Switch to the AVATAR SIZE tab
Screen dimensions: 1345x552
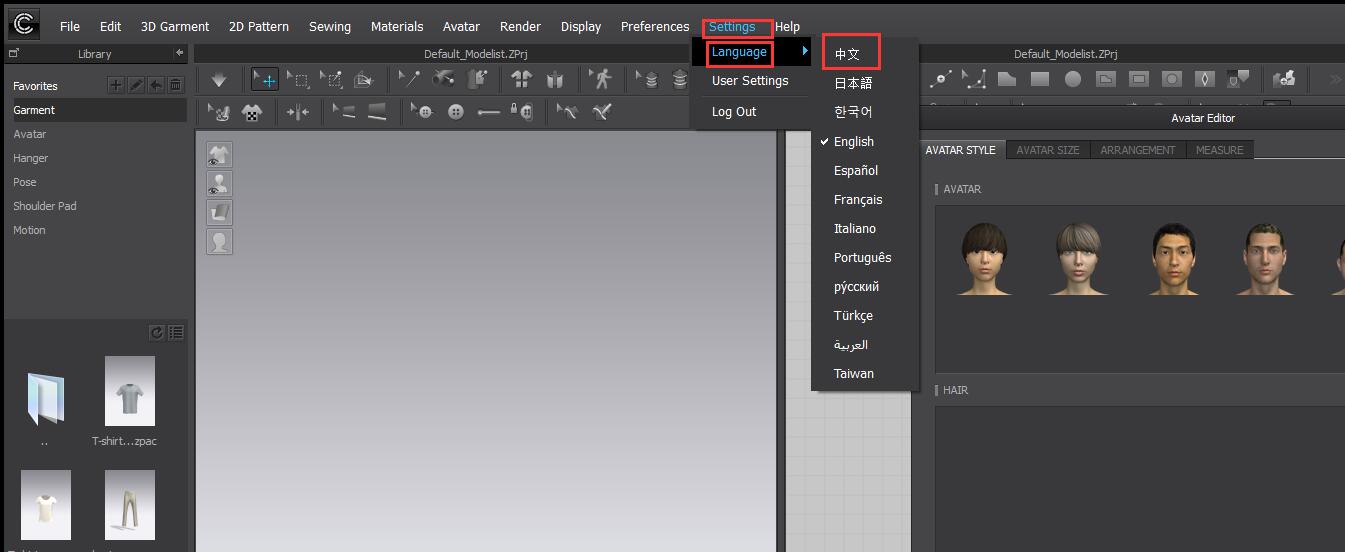tap(1048, 150)
